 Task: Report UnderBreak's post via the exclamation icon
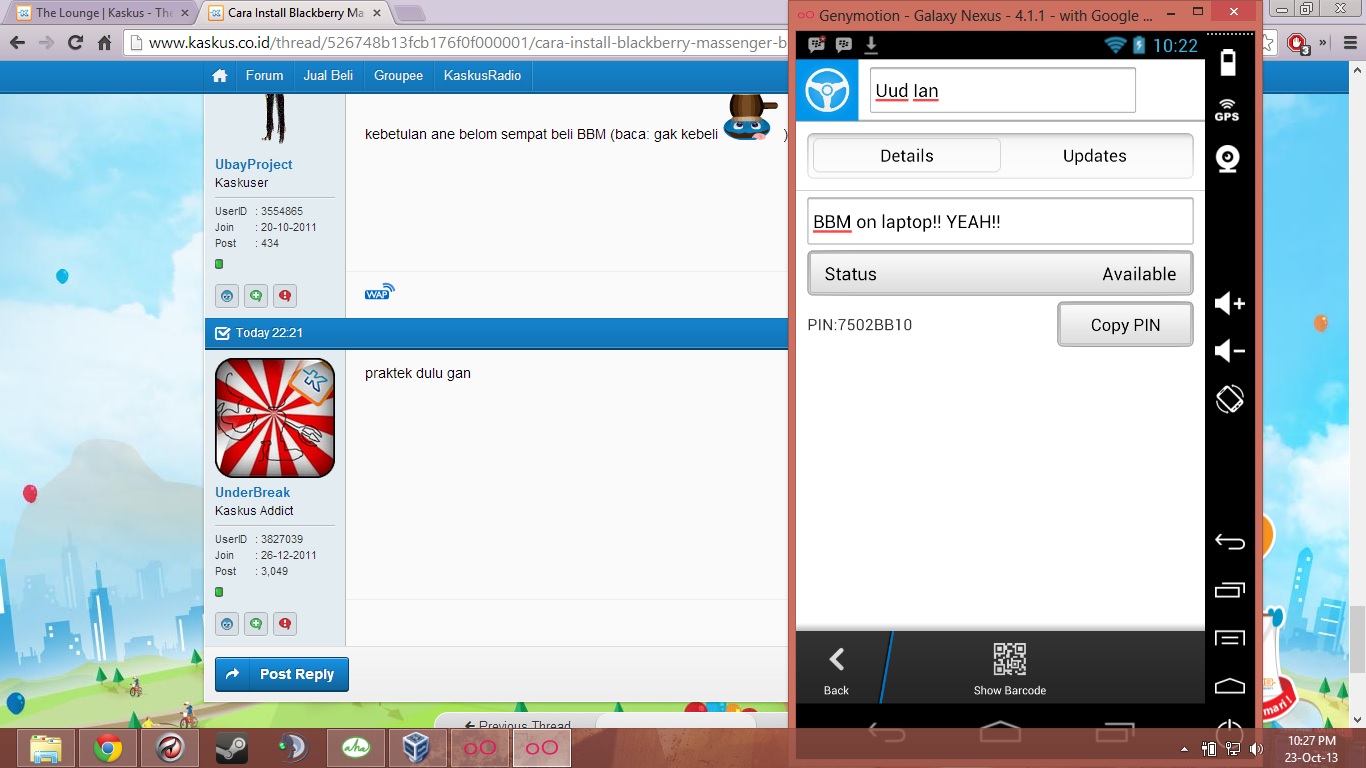point(284,623)
